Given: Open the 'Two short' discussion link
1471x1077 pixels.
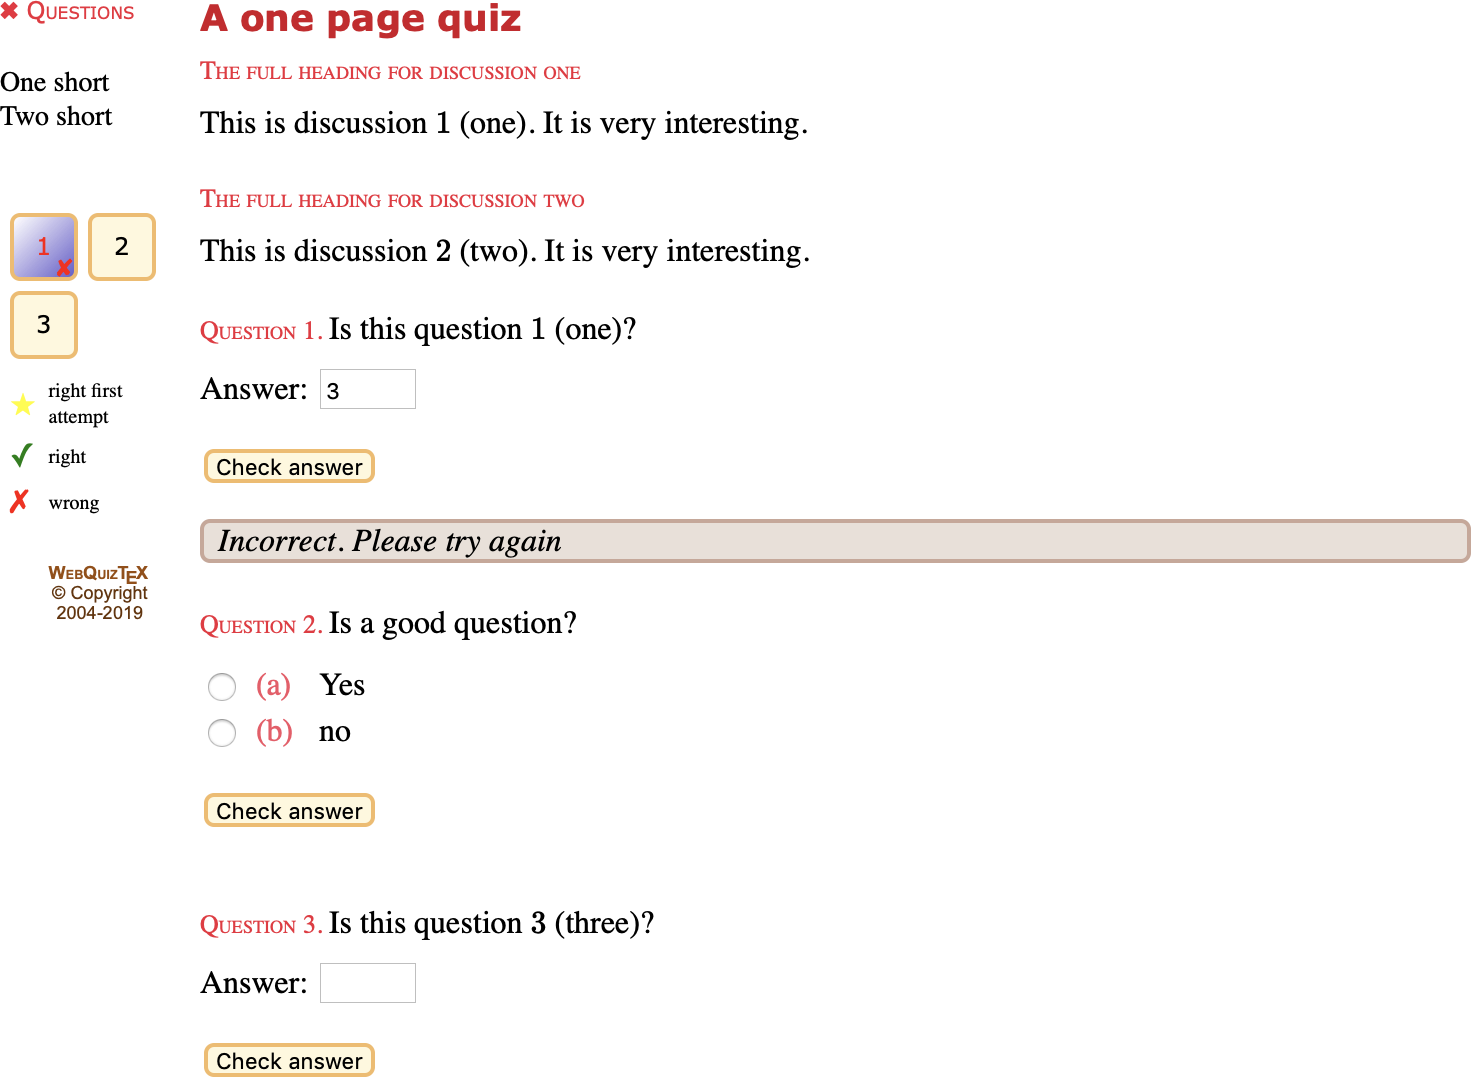Looking at the screenshot, I should [57, 116].
